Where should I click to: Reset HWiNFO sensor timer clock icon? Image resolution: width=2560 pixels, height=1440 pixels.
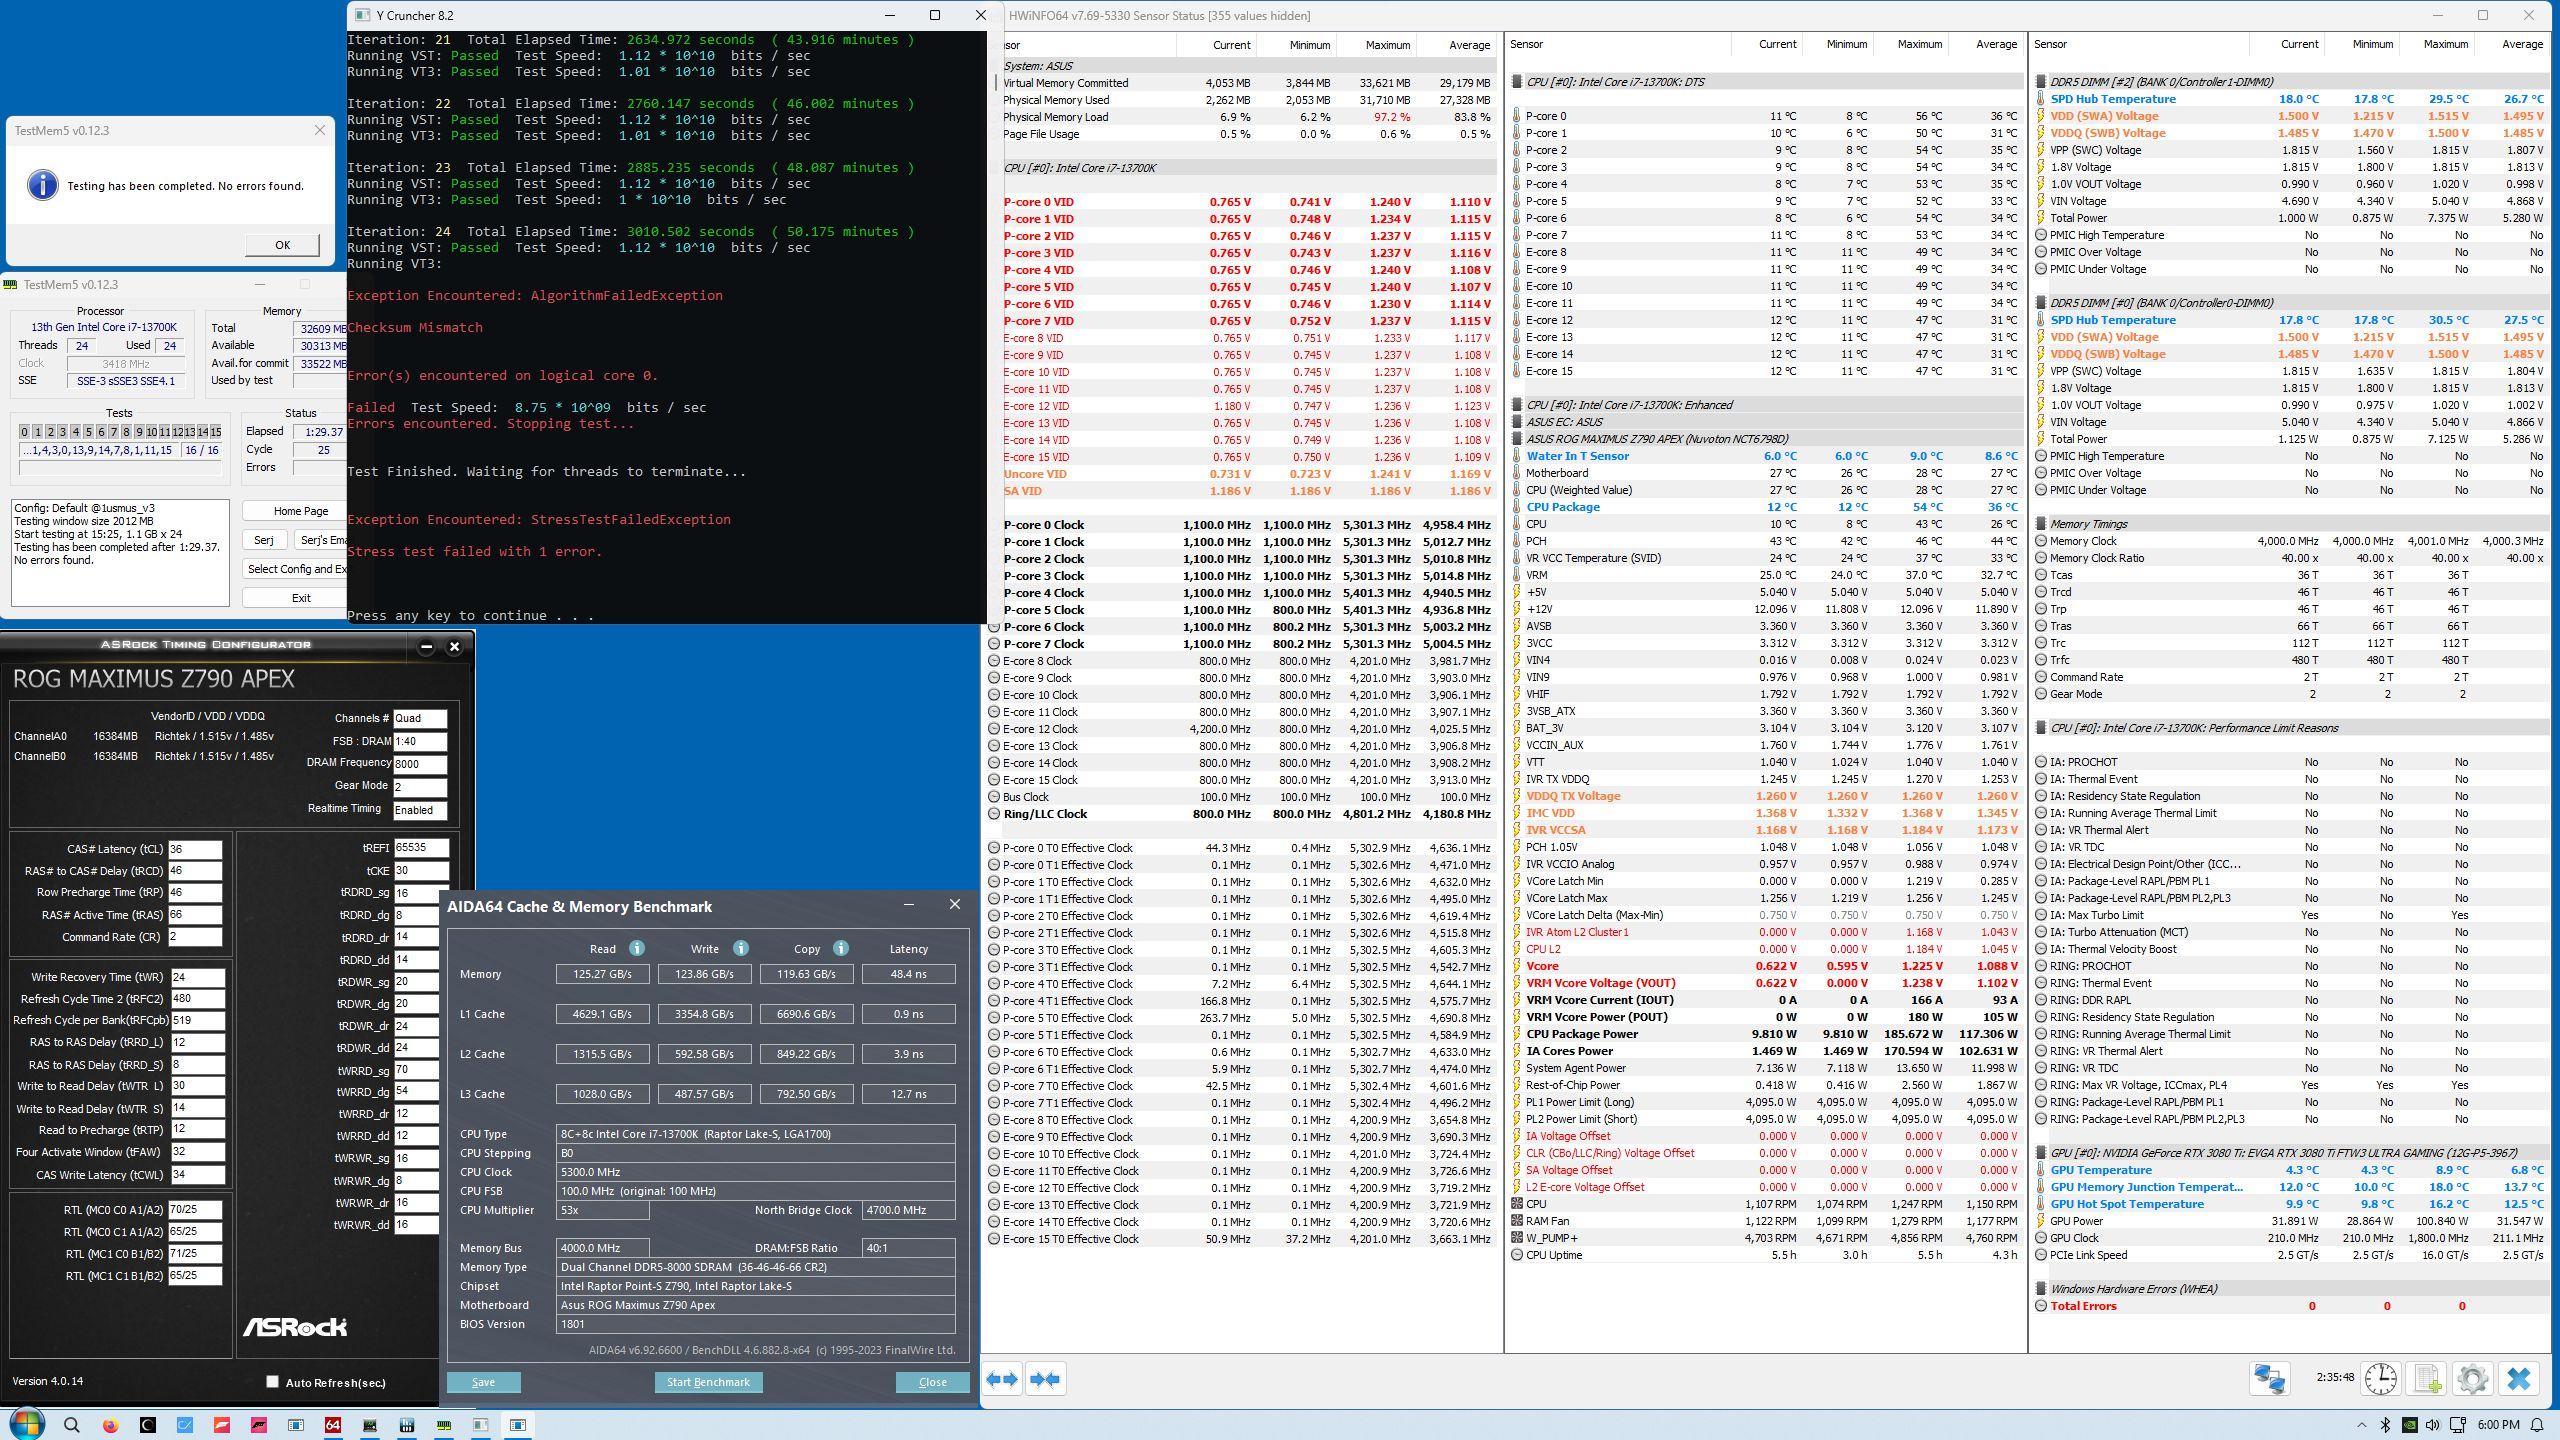pos(2380,1379)
